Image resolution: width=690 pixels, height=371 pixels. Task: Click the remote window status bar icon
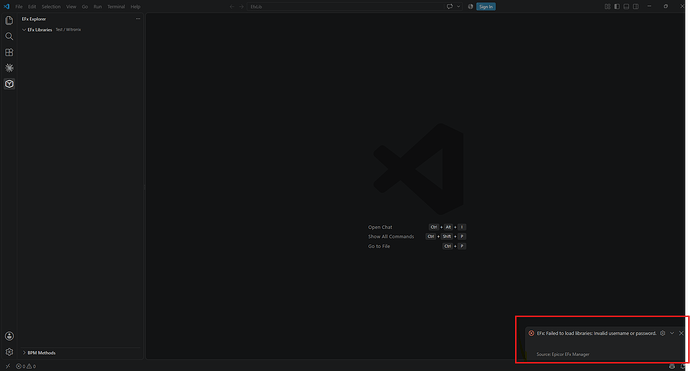pyautogui.click(x=7, y=366)
